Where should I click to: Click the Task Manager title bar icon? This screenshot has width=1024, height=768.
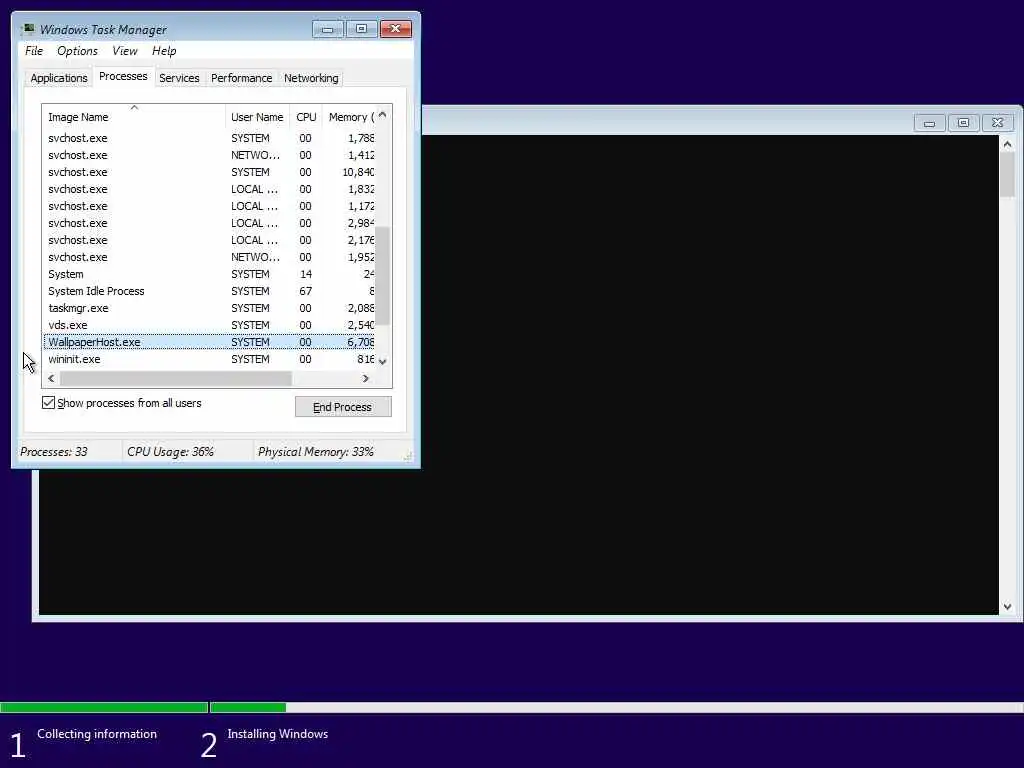coord(27,29)
